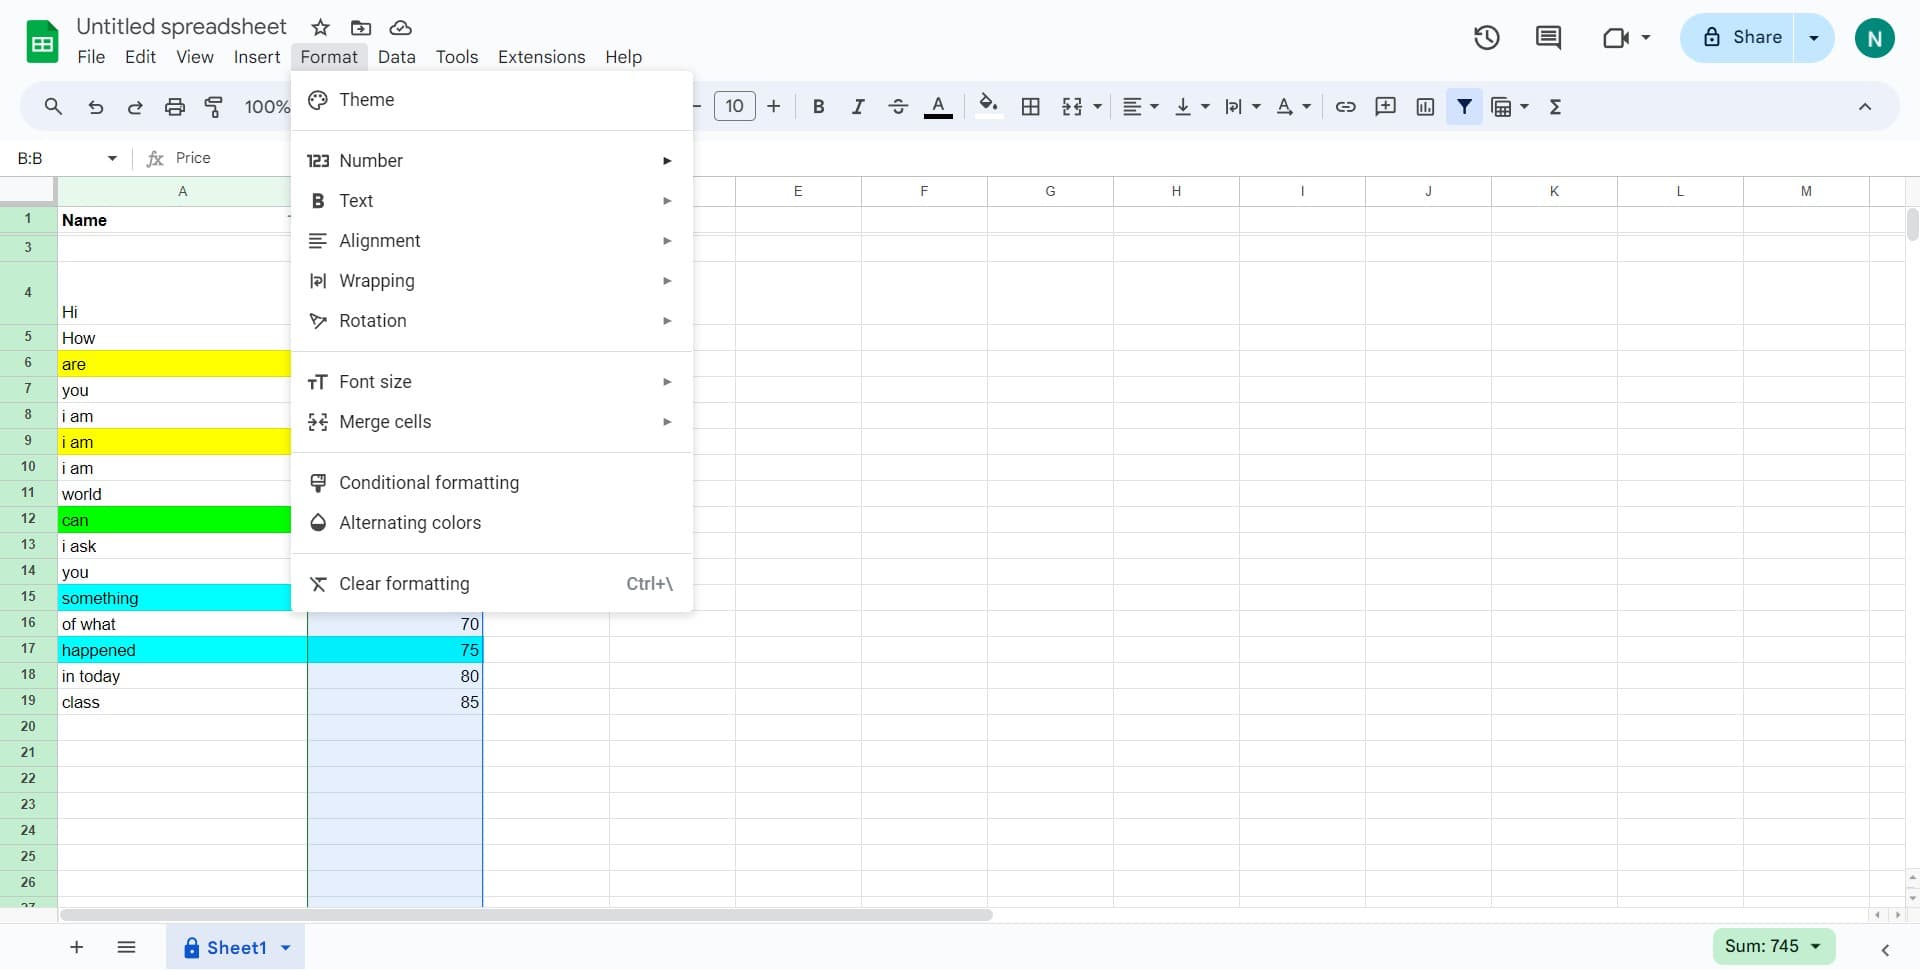Toggle italic text formatting

pyautogui.click(x=857, y=107)
